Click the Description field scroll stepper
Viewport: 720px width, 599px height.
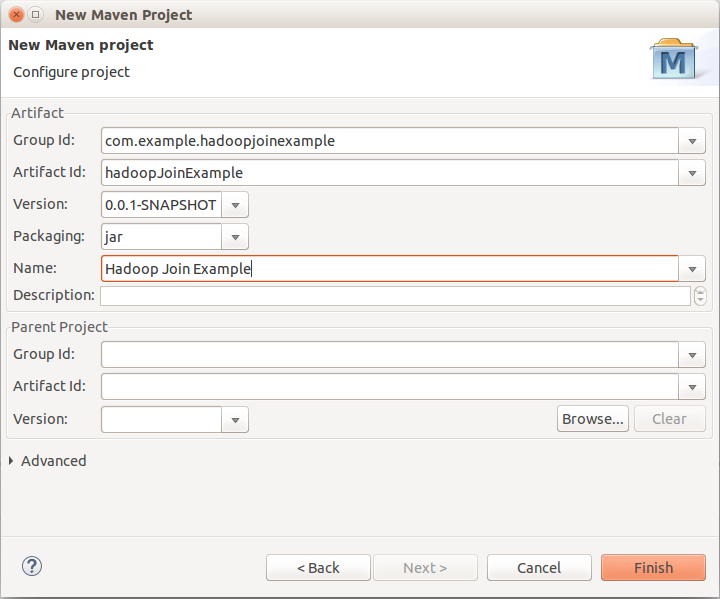(700, 296)
